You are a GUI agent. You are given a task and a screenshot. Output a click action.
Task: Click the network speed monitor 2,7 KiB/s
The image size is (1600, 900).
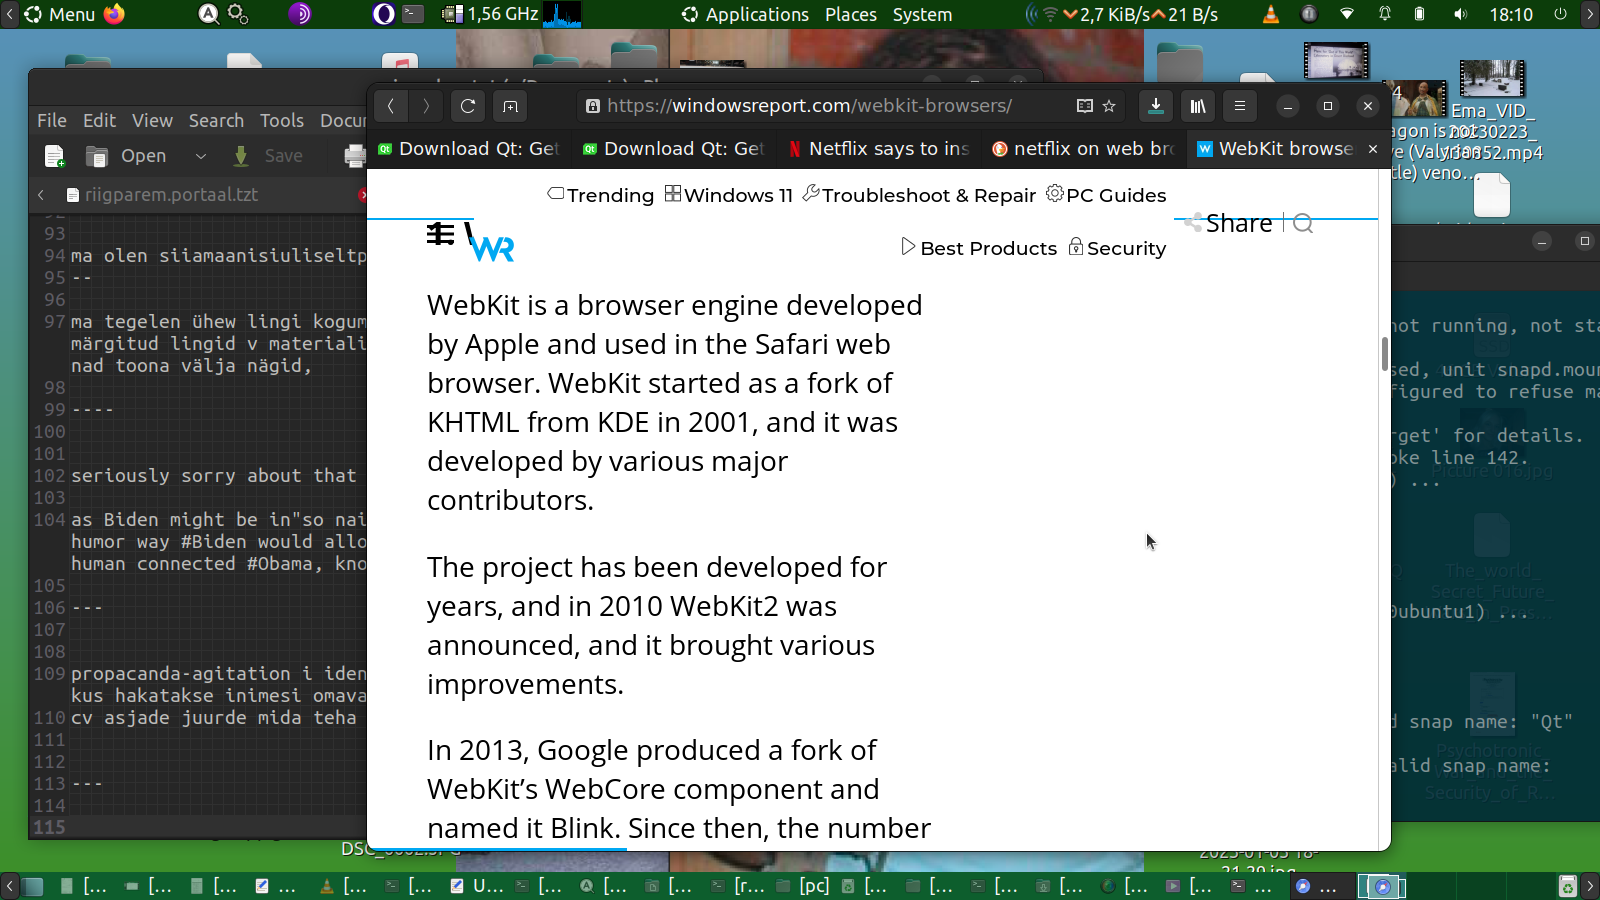click(x=1121, y=14)
